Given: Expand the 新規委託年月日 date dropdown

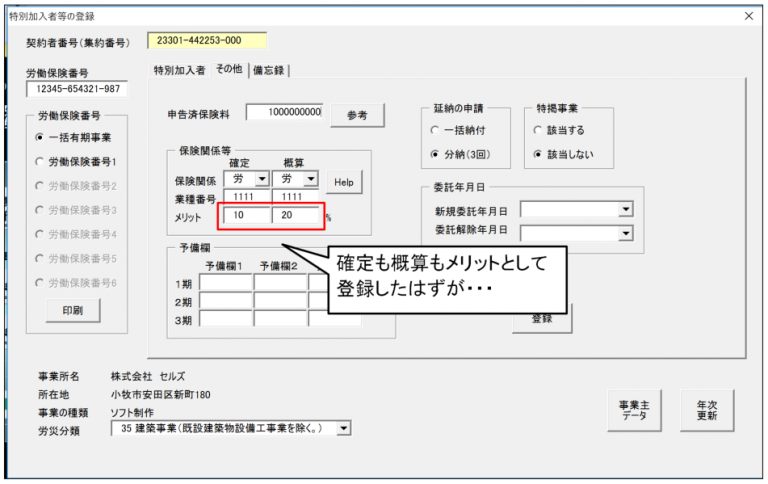Looking at the screenshot, I should (625, 210).
